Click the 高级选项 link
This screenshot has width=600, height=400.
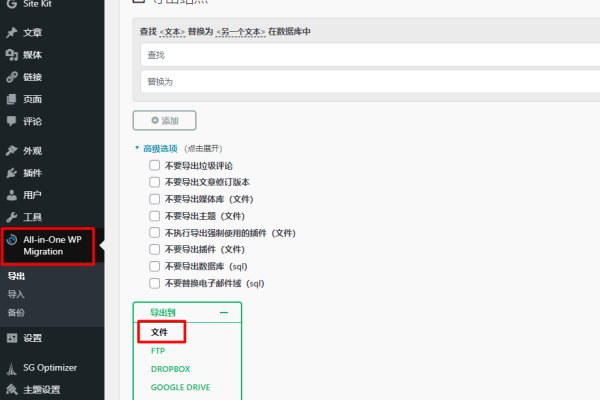tap(160, 149)
